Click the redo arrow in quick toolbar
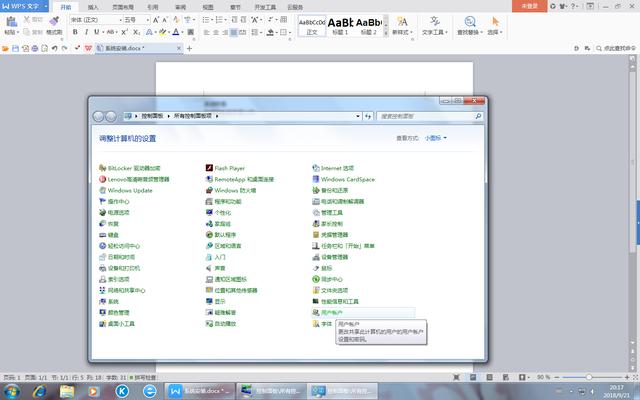This screenshot has height=400, width=640. point(64,48)
